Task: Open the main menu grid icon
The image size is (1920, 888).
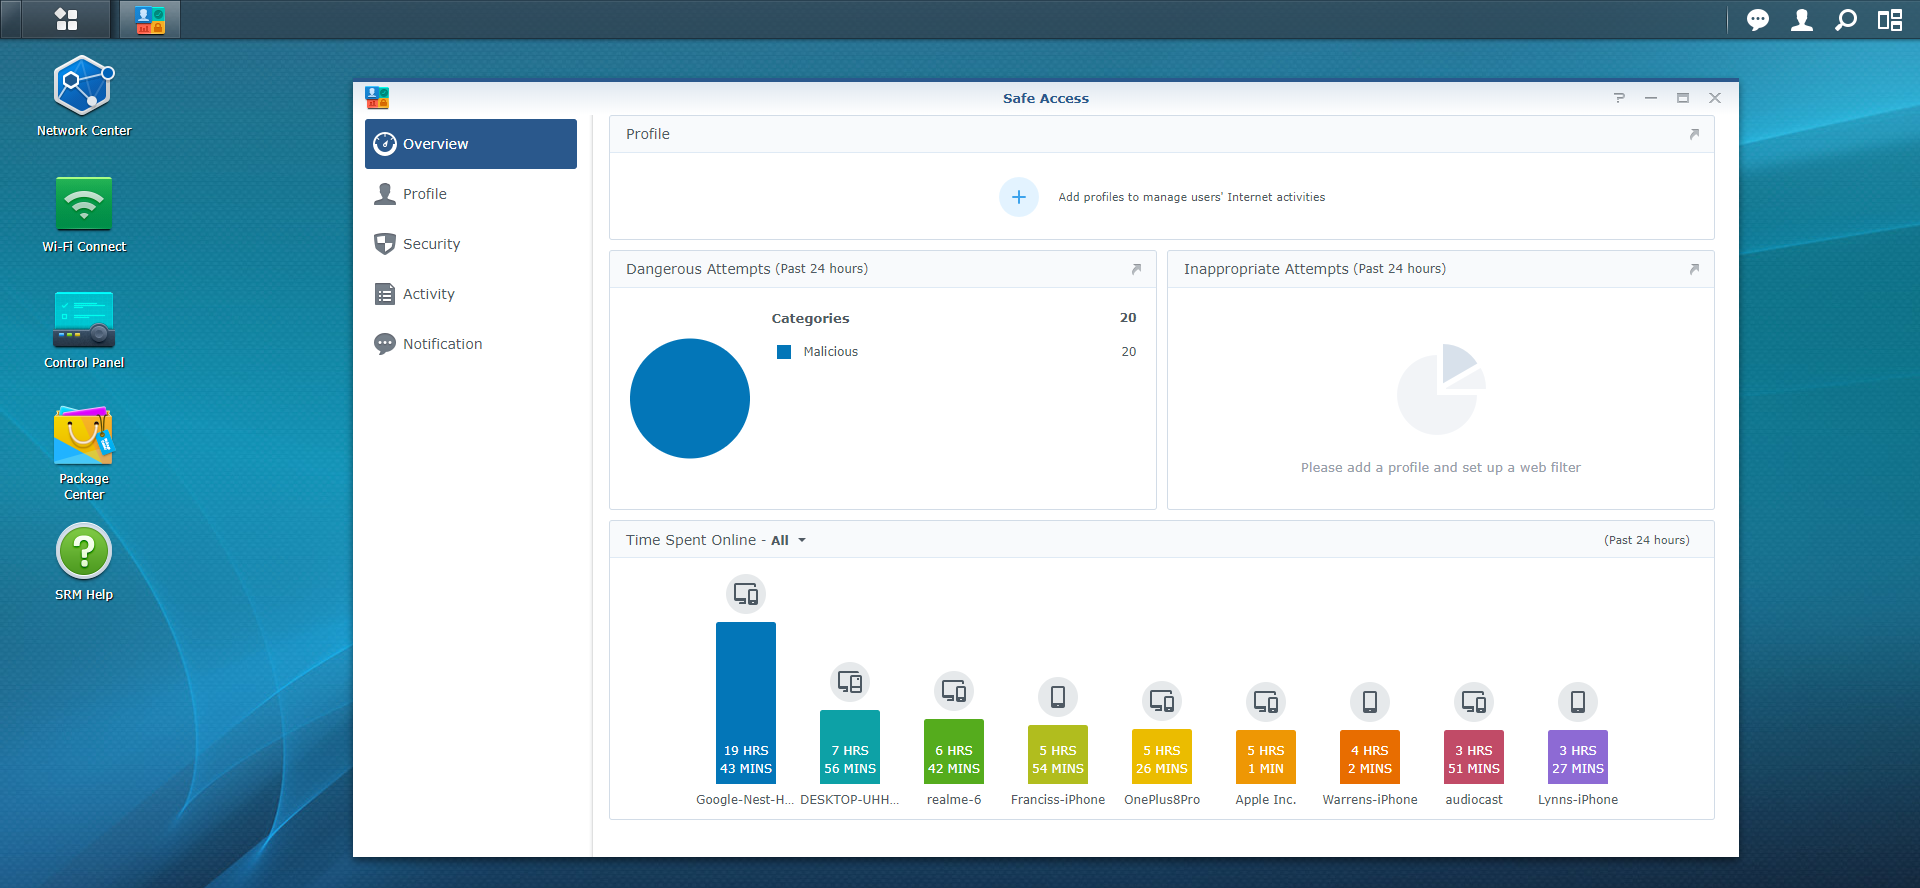Action: 66,19
